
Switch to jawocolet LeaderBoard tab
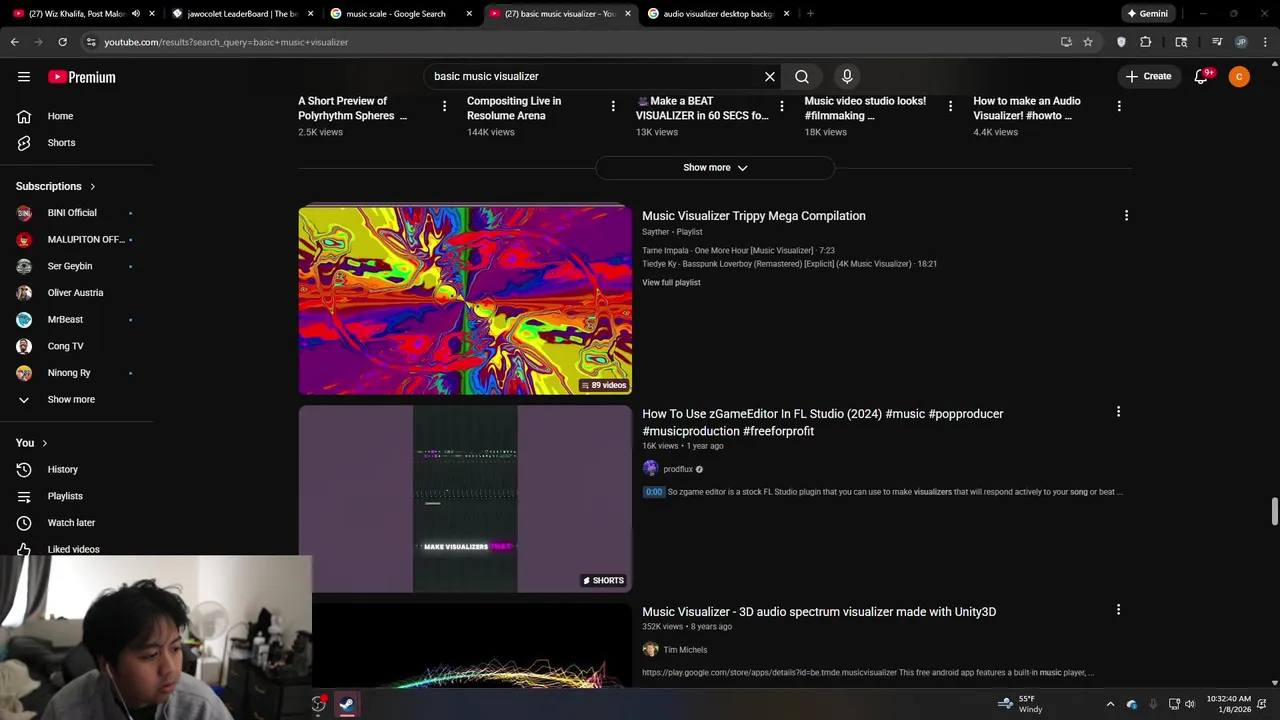coord(242,14)
